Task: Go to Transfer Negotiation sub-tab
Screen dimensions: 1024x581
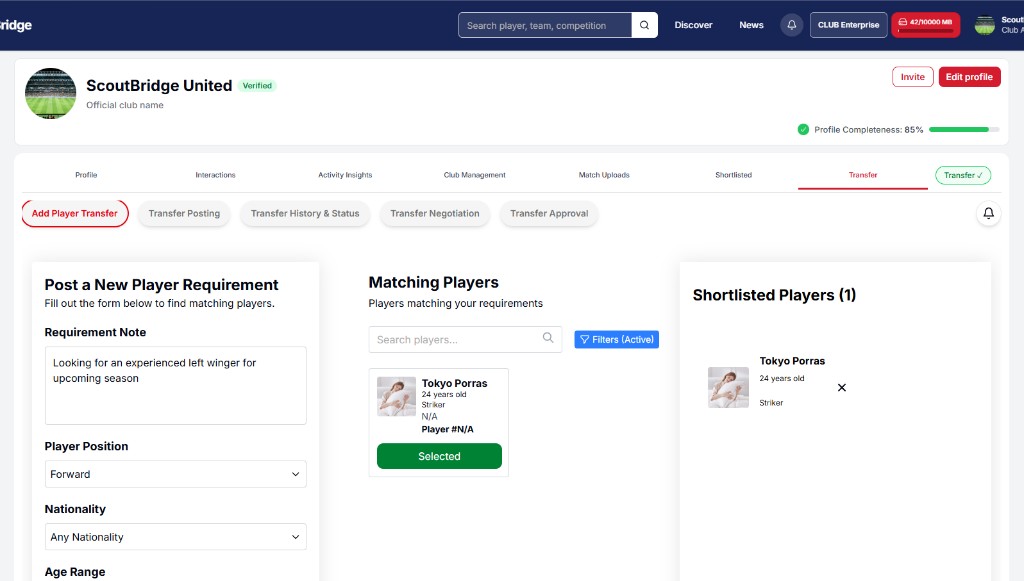Action: tap(435, 213)
